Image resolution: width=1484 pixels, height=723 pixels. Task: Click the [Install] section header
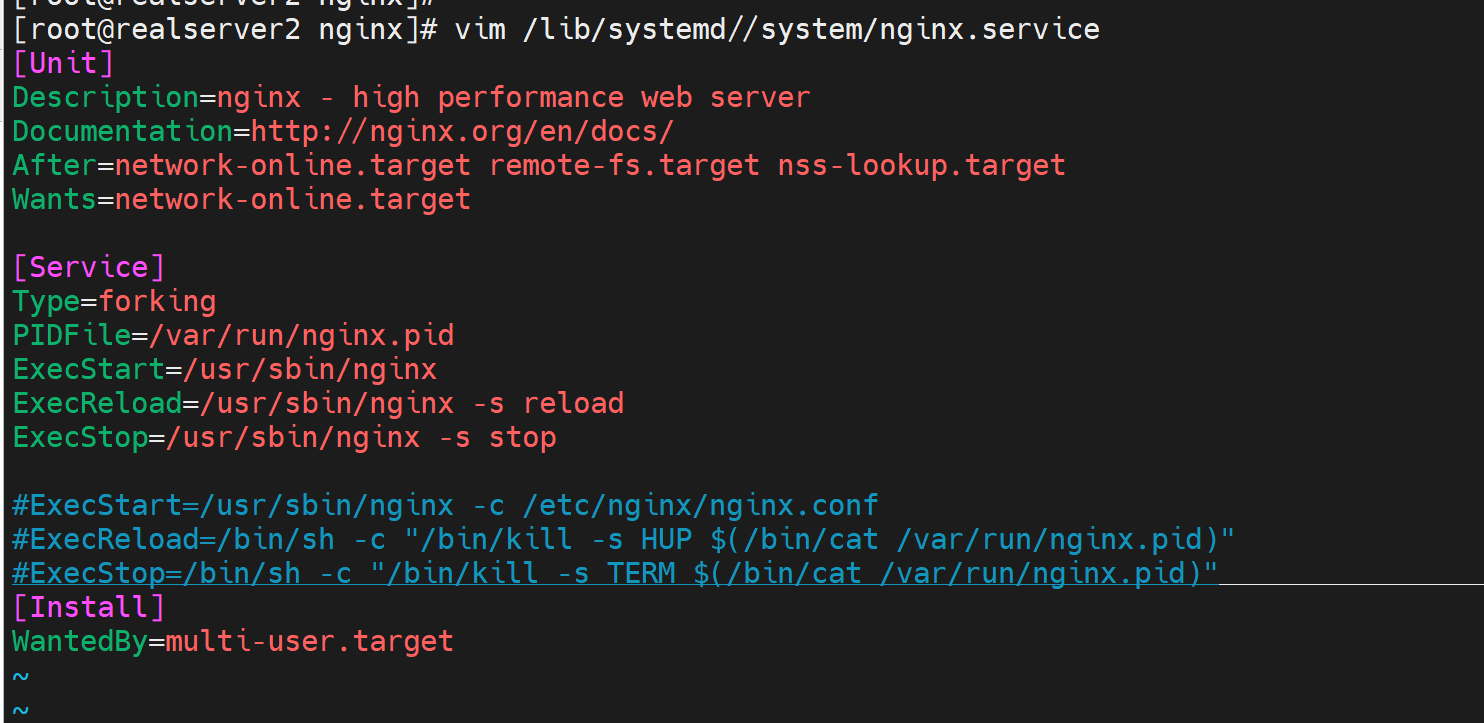coord(88,607)
